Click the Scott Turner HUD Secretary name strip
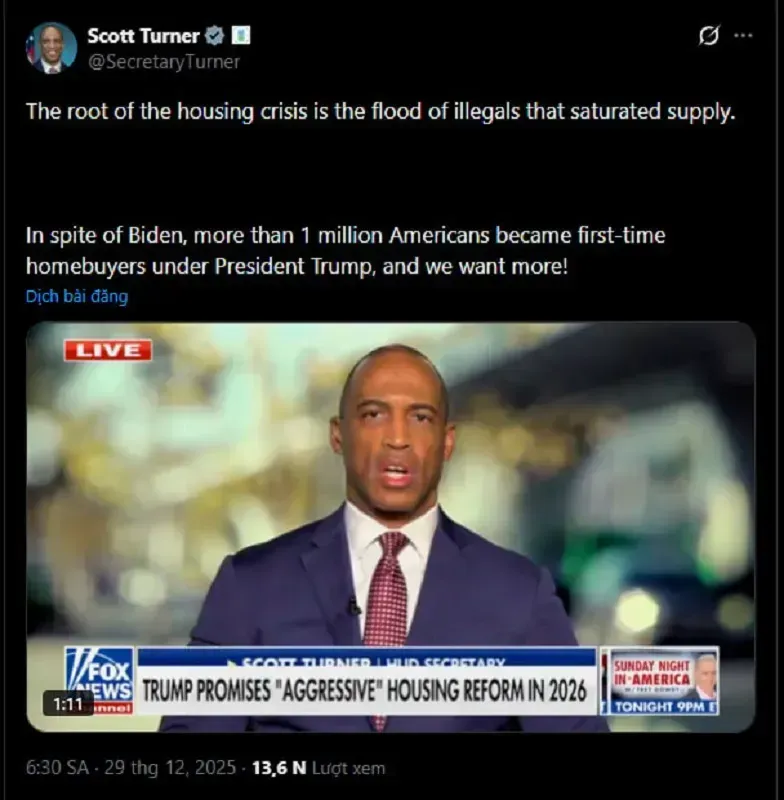 366,657
